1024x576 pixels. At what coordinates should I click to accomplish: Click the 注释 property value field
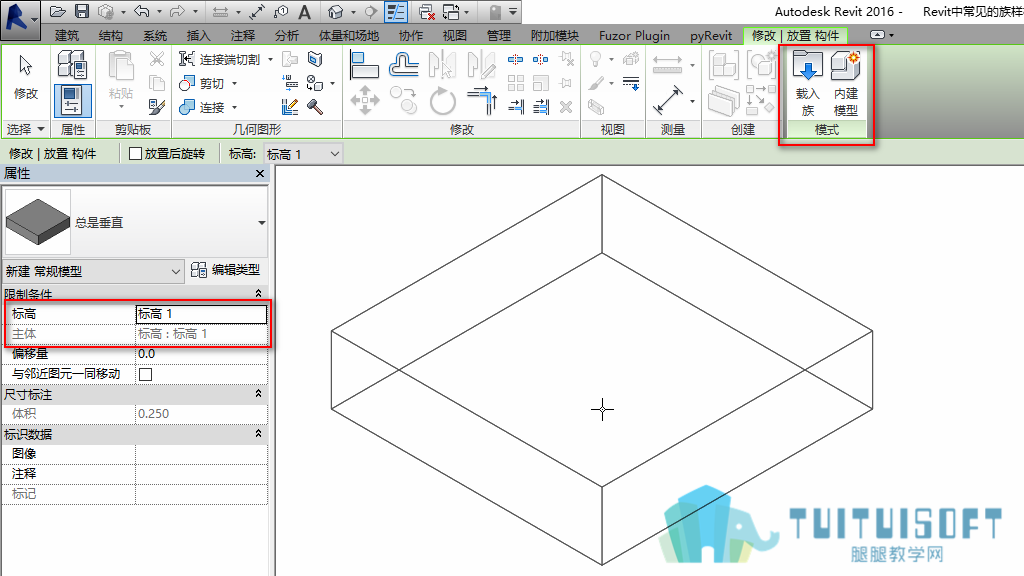click(201, 473)
